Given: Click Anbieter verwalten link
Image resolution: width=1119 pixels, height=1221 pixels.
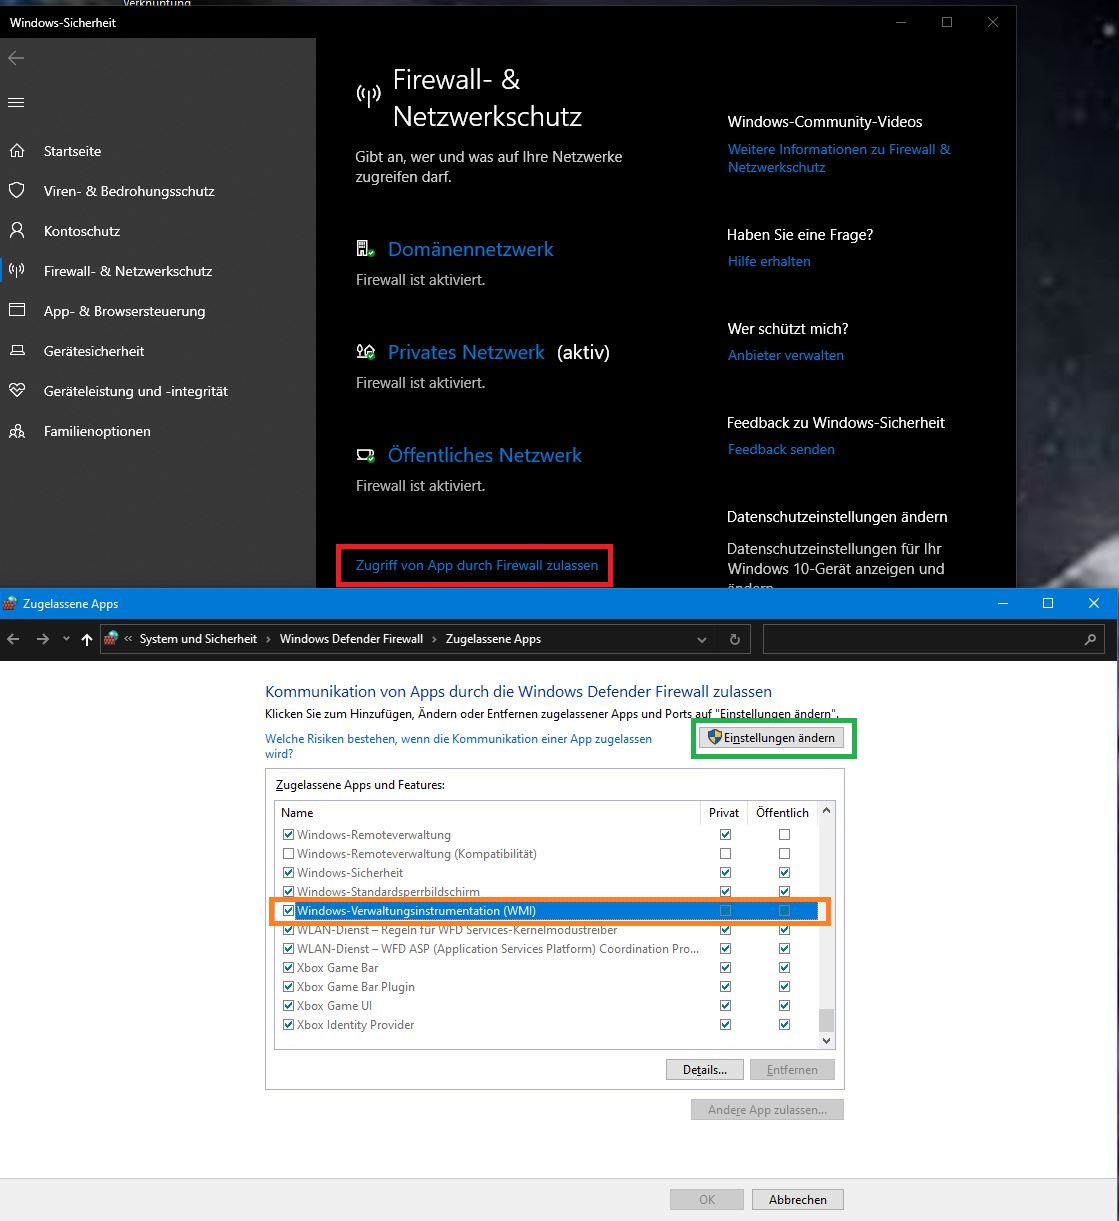Looking at the screenshot, I should (x=786, y=355).
